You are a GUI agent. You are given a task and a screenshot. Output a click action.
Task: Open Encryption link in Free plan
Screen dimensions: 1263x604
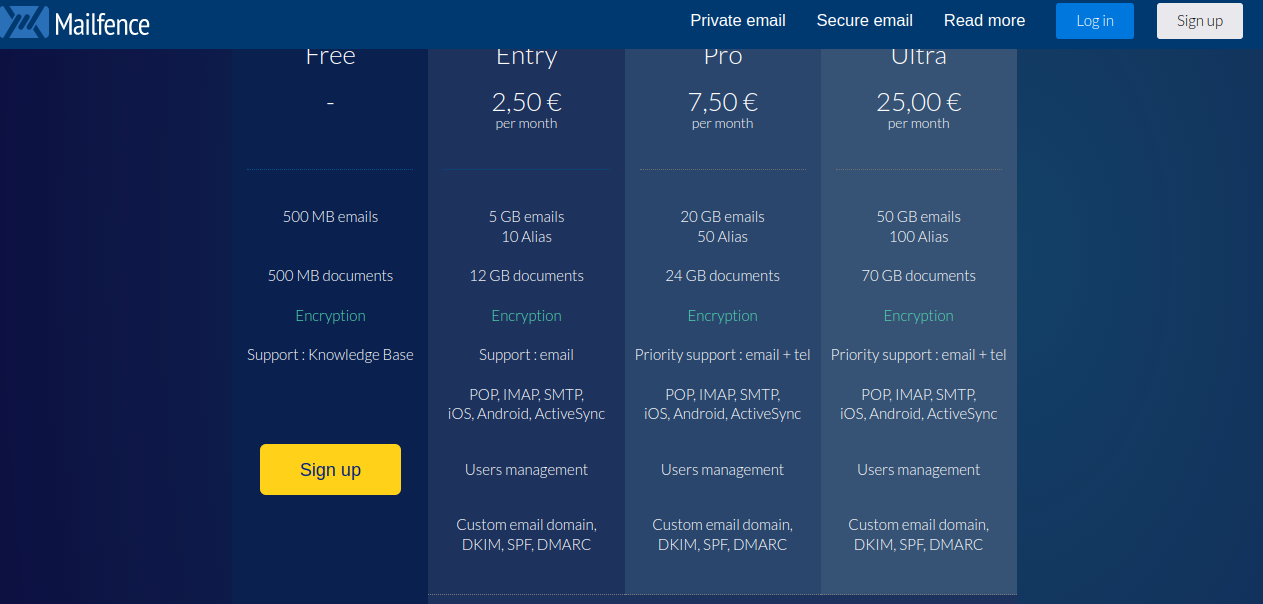[x=330, y=316]
